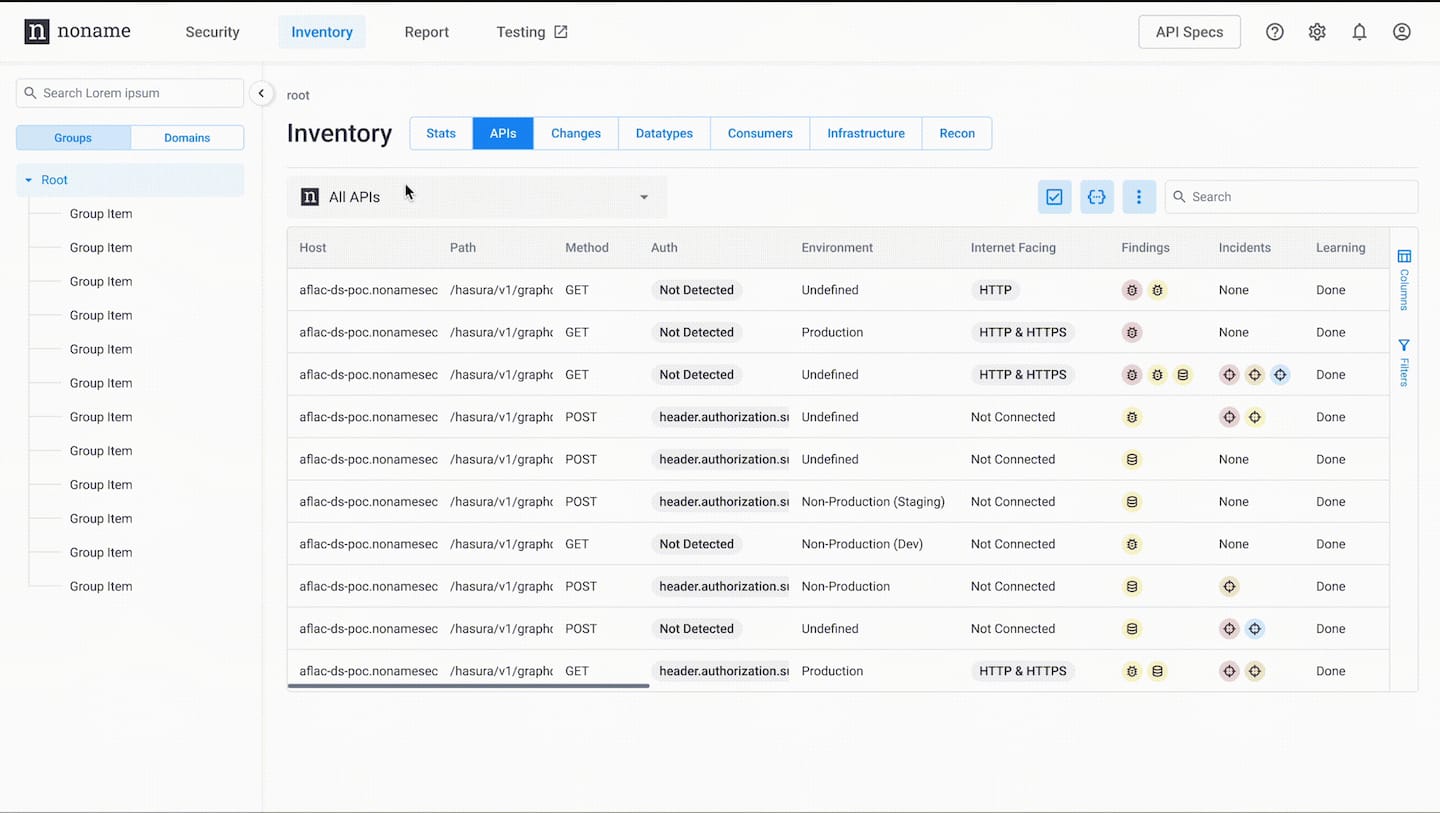Open the three-dot more options menu
Screen dimensions: 1440x813
coord(1138,197)
